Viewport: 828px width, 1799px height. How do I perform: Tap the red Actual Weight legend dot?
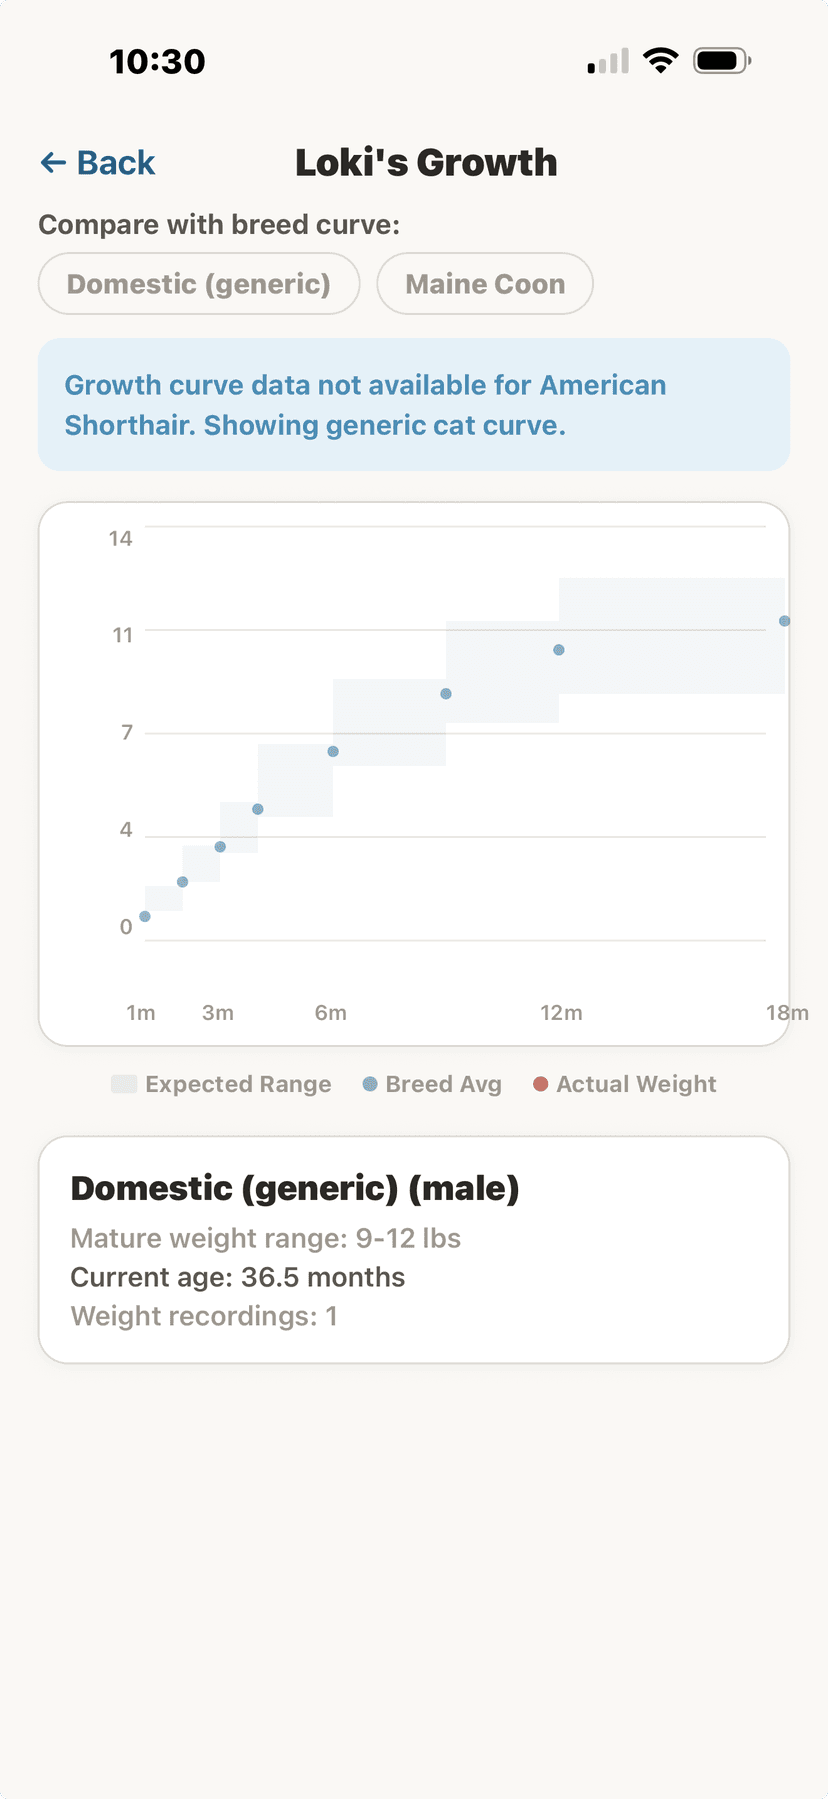click(x=540, y=1083)
